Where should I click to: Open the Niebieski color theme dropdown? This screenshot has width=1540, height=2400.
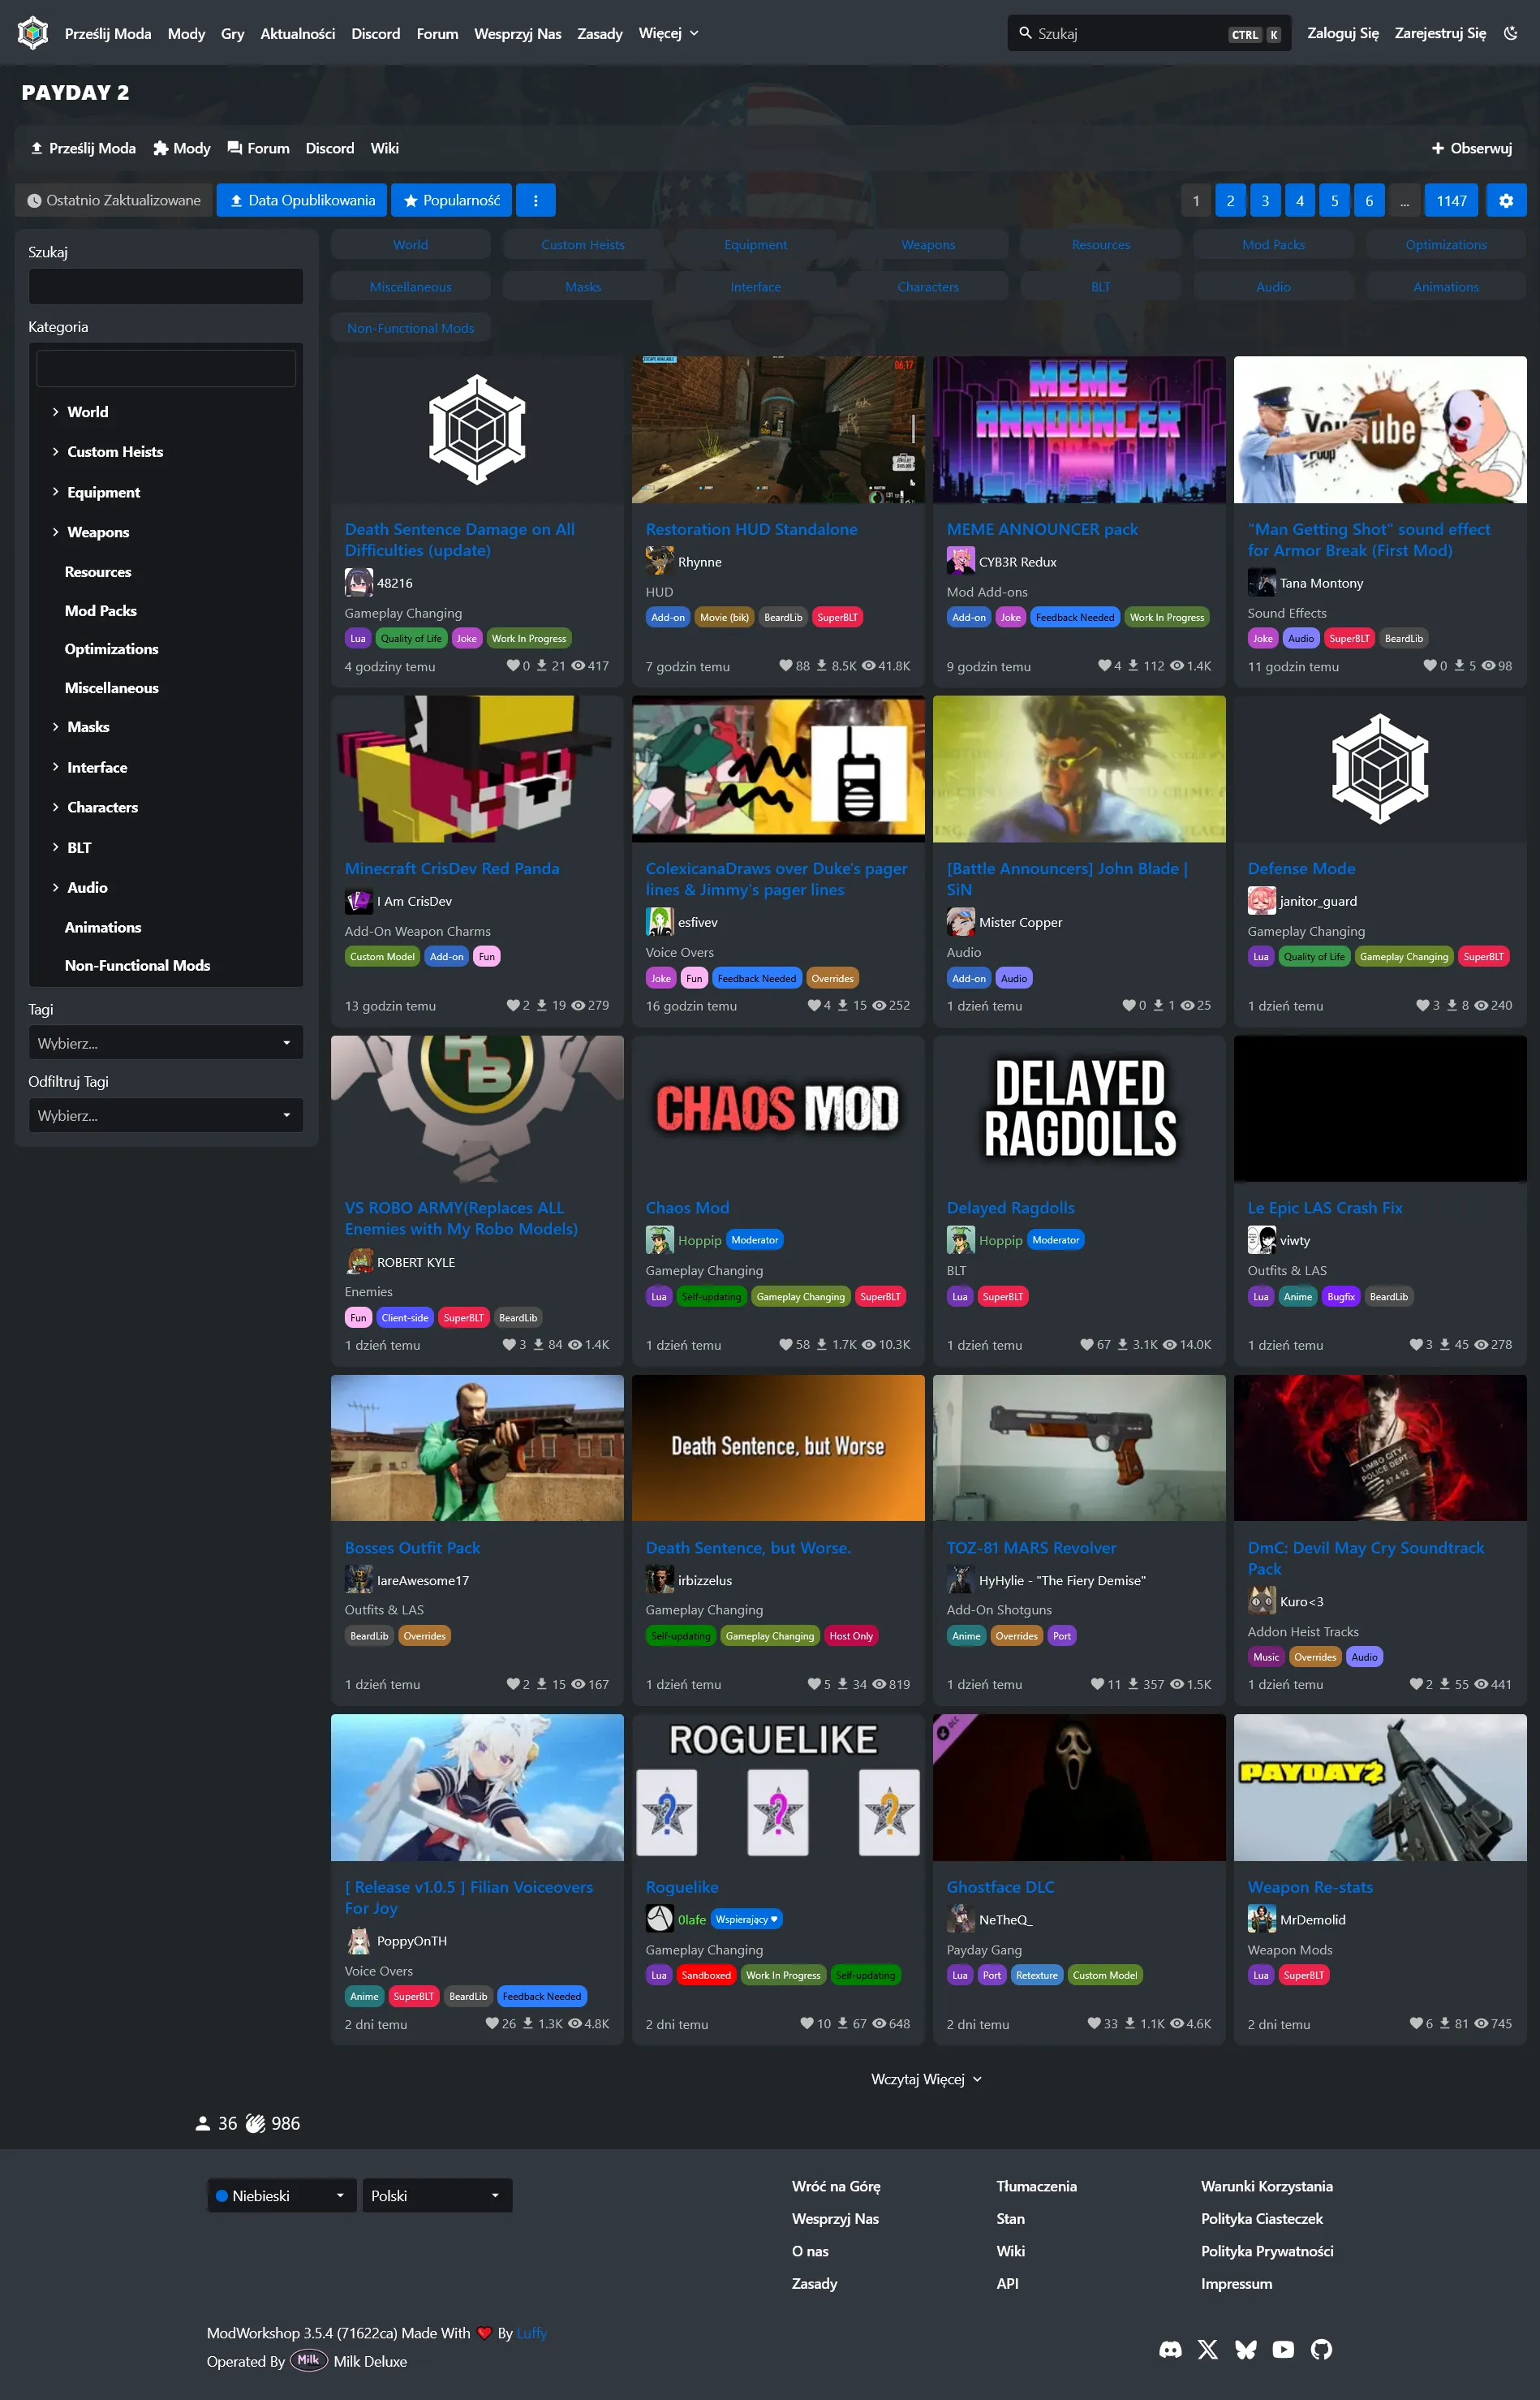[281, 2195]
